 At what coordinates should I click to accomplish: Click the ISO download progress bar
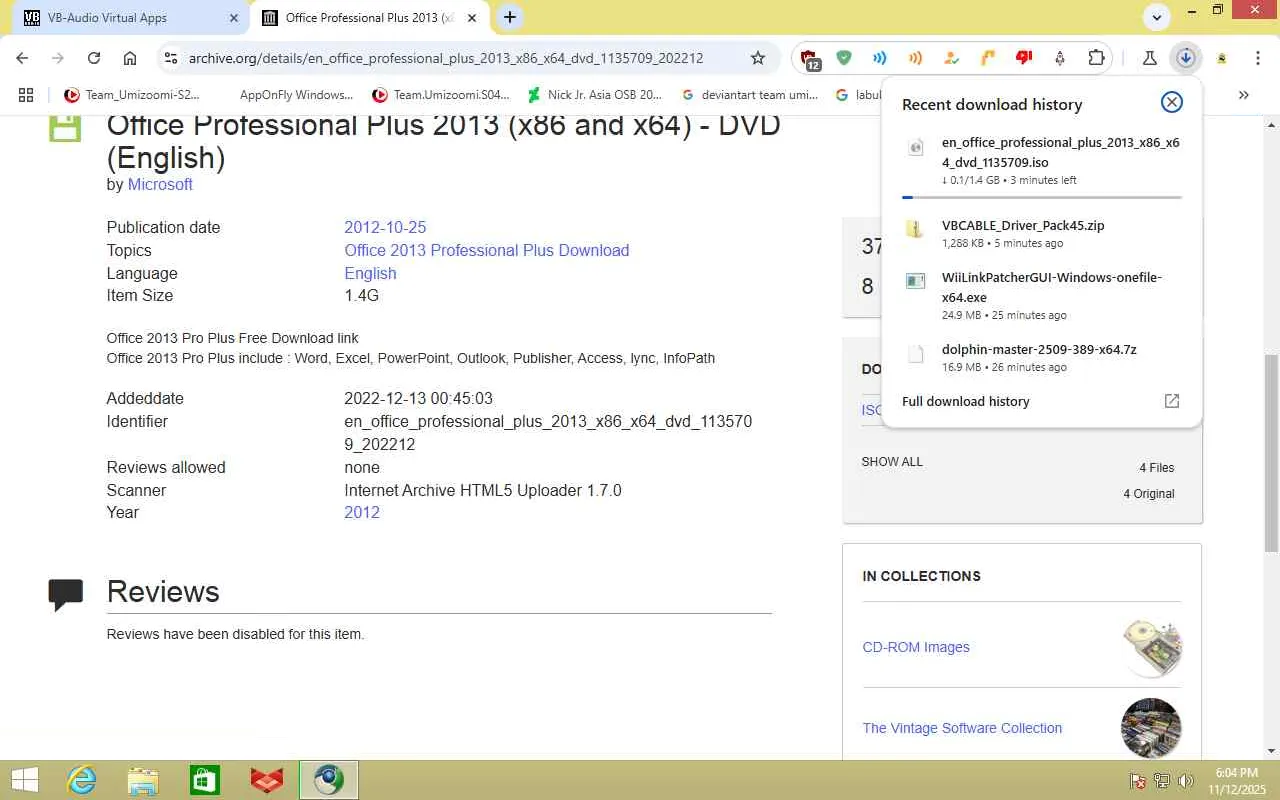click(1041, 197)
